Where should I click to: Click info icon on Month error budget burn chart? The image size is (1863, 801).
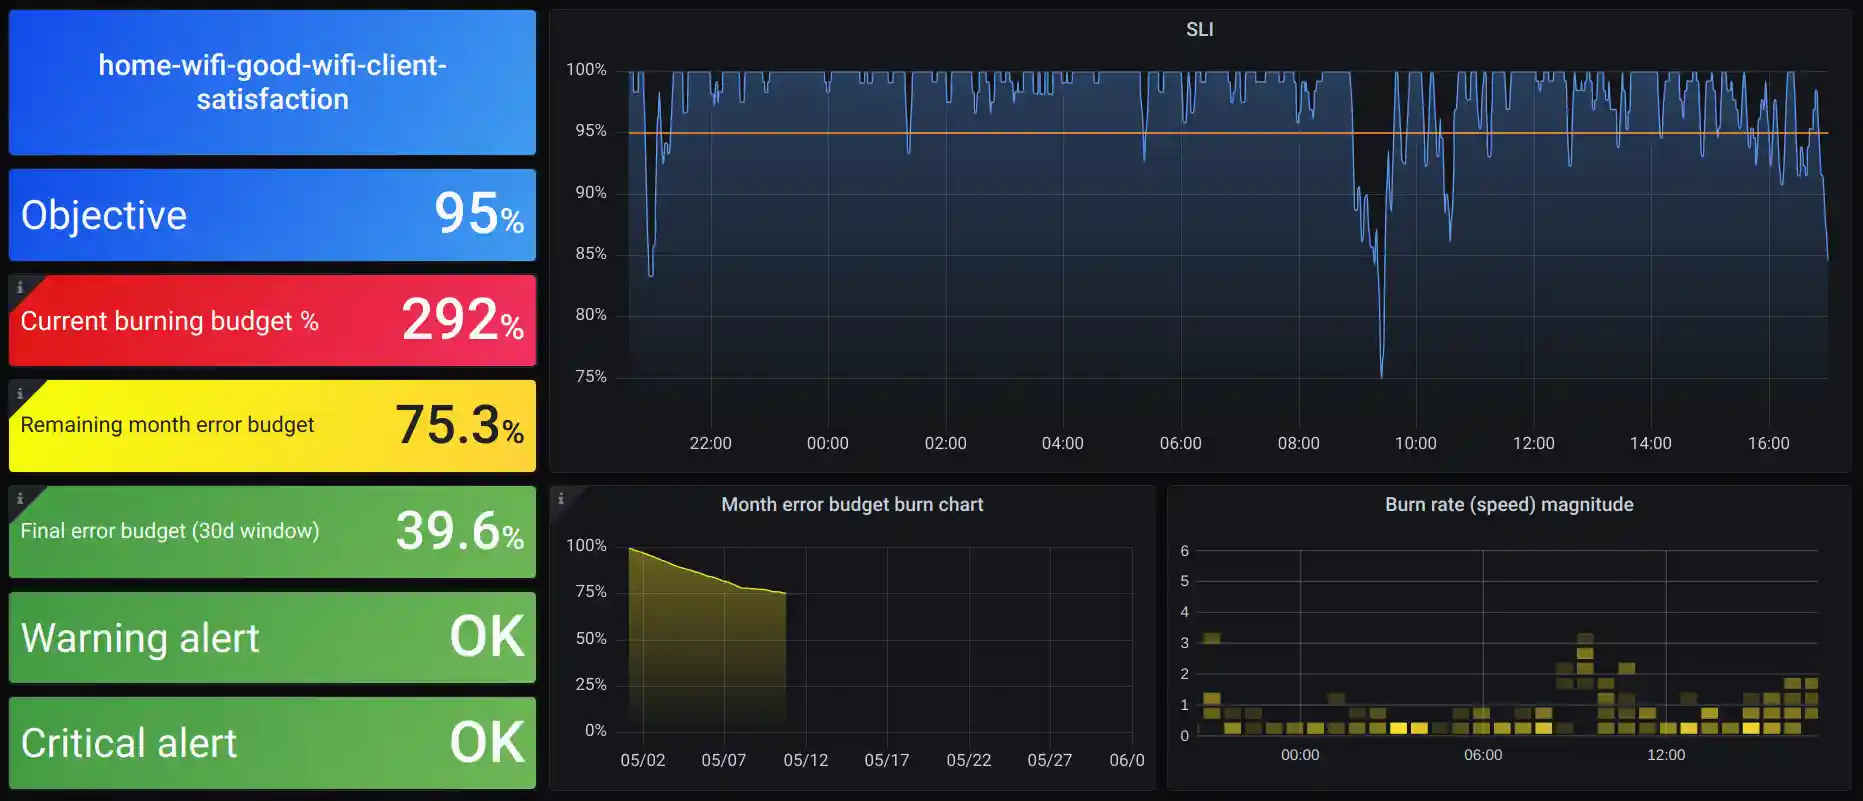pos(561,498)
